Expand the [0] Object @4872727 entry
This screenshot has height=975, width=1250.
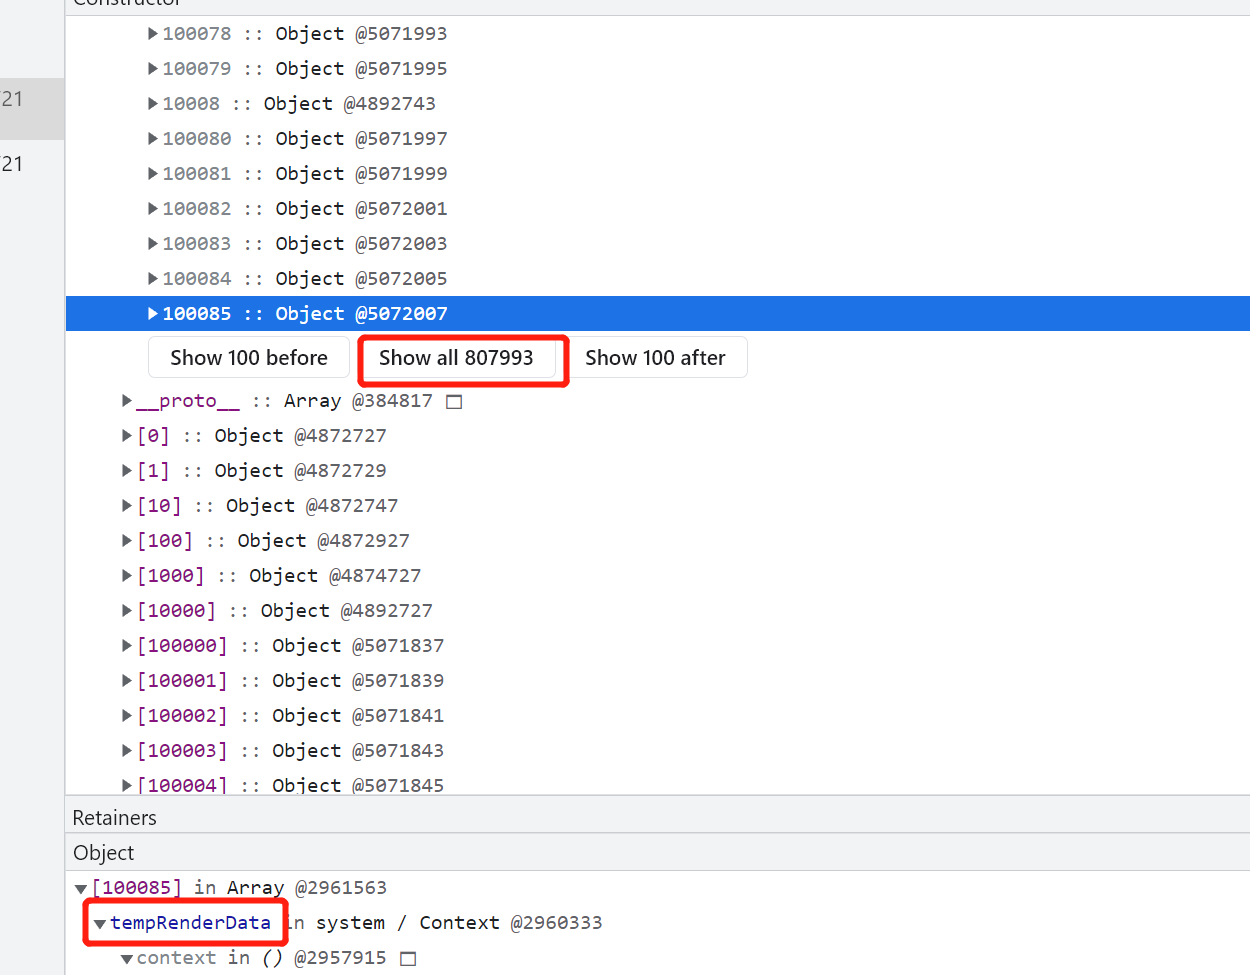tap(127, 436)
